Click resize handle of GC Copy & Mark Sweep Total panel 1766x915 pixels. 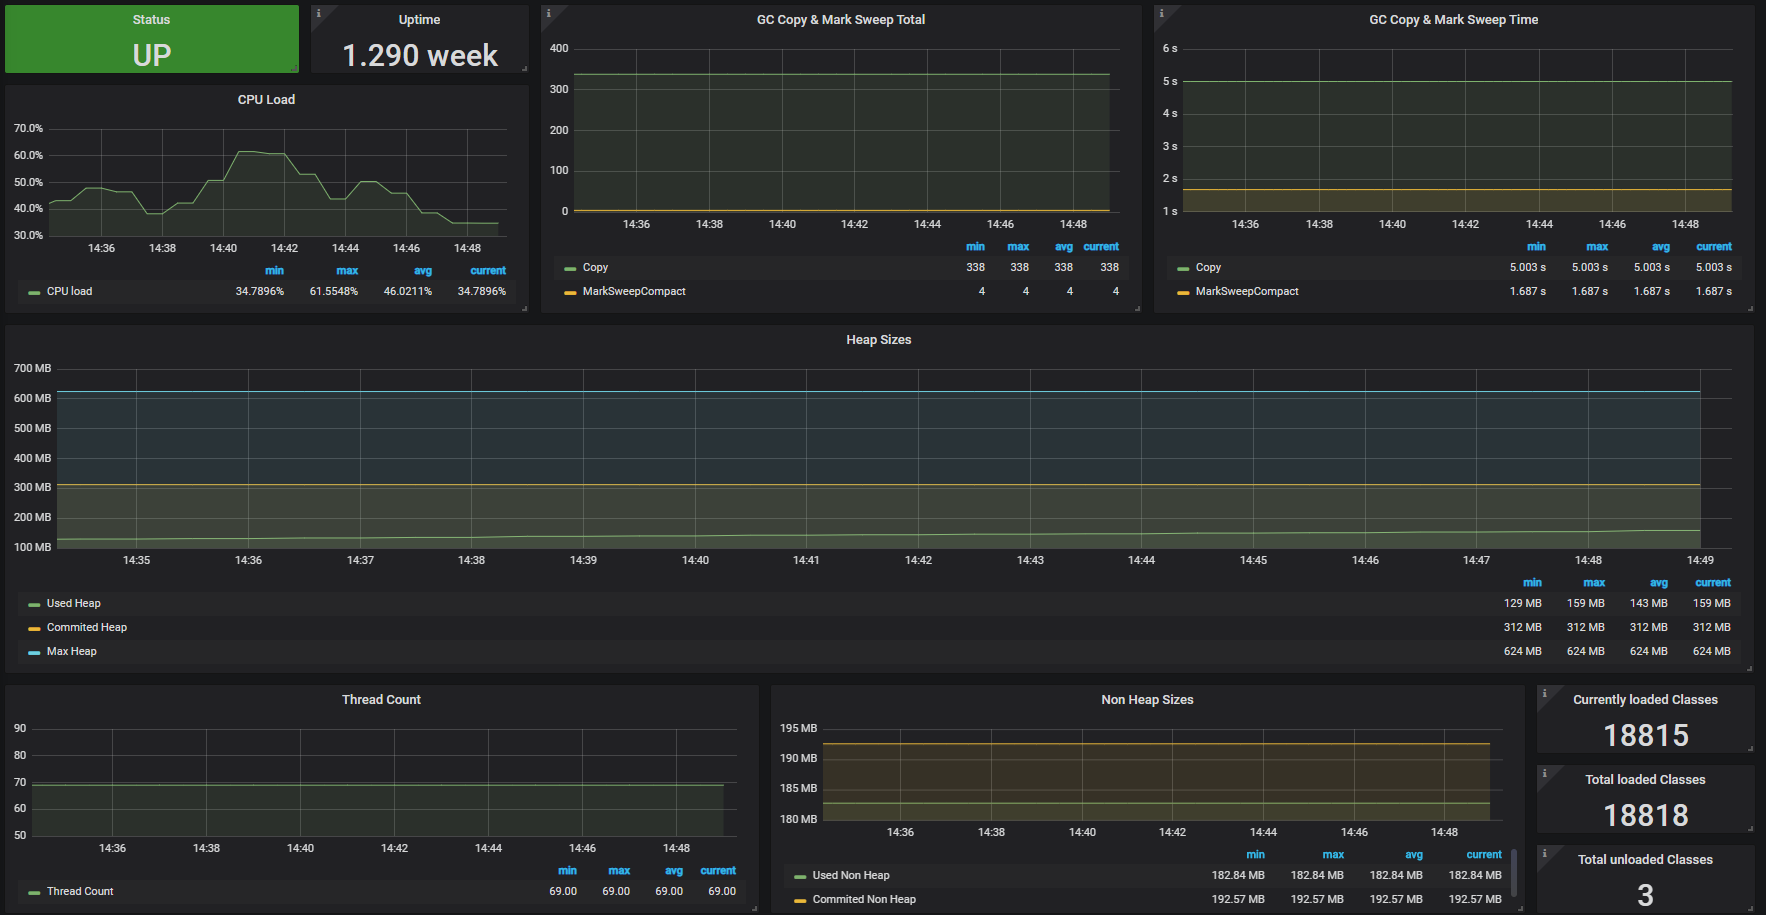click(1137, 309)
